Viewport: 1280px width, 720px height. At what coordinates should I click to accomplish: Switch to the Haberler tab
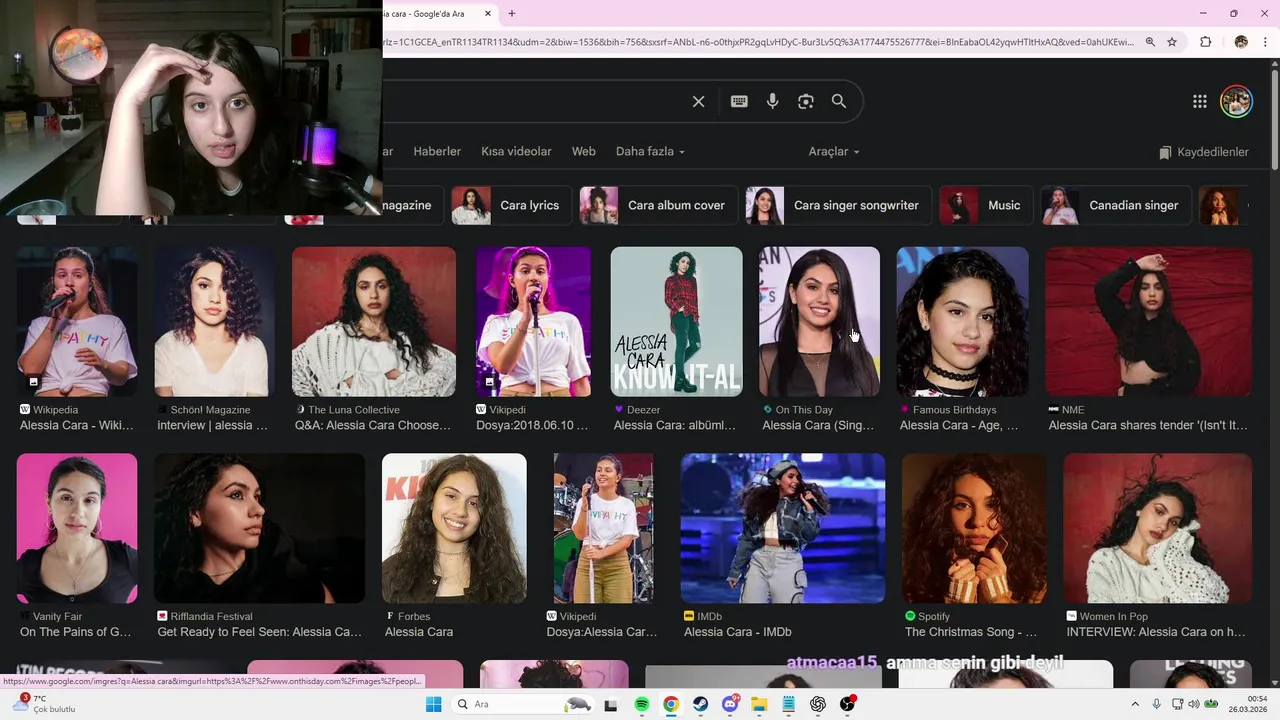[437, 151]
